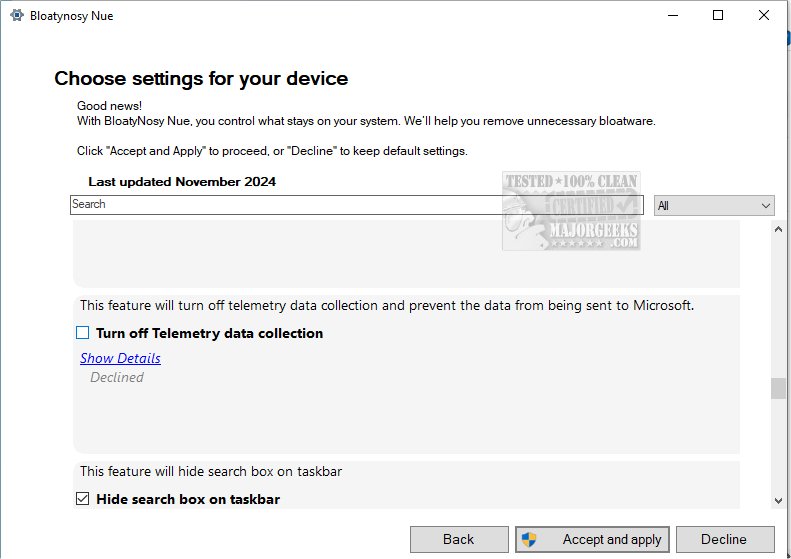The width and height of the screenshot is (791, 559).
Task: Click the Turn off Telemetry data collection label
Action: point(209,333)
